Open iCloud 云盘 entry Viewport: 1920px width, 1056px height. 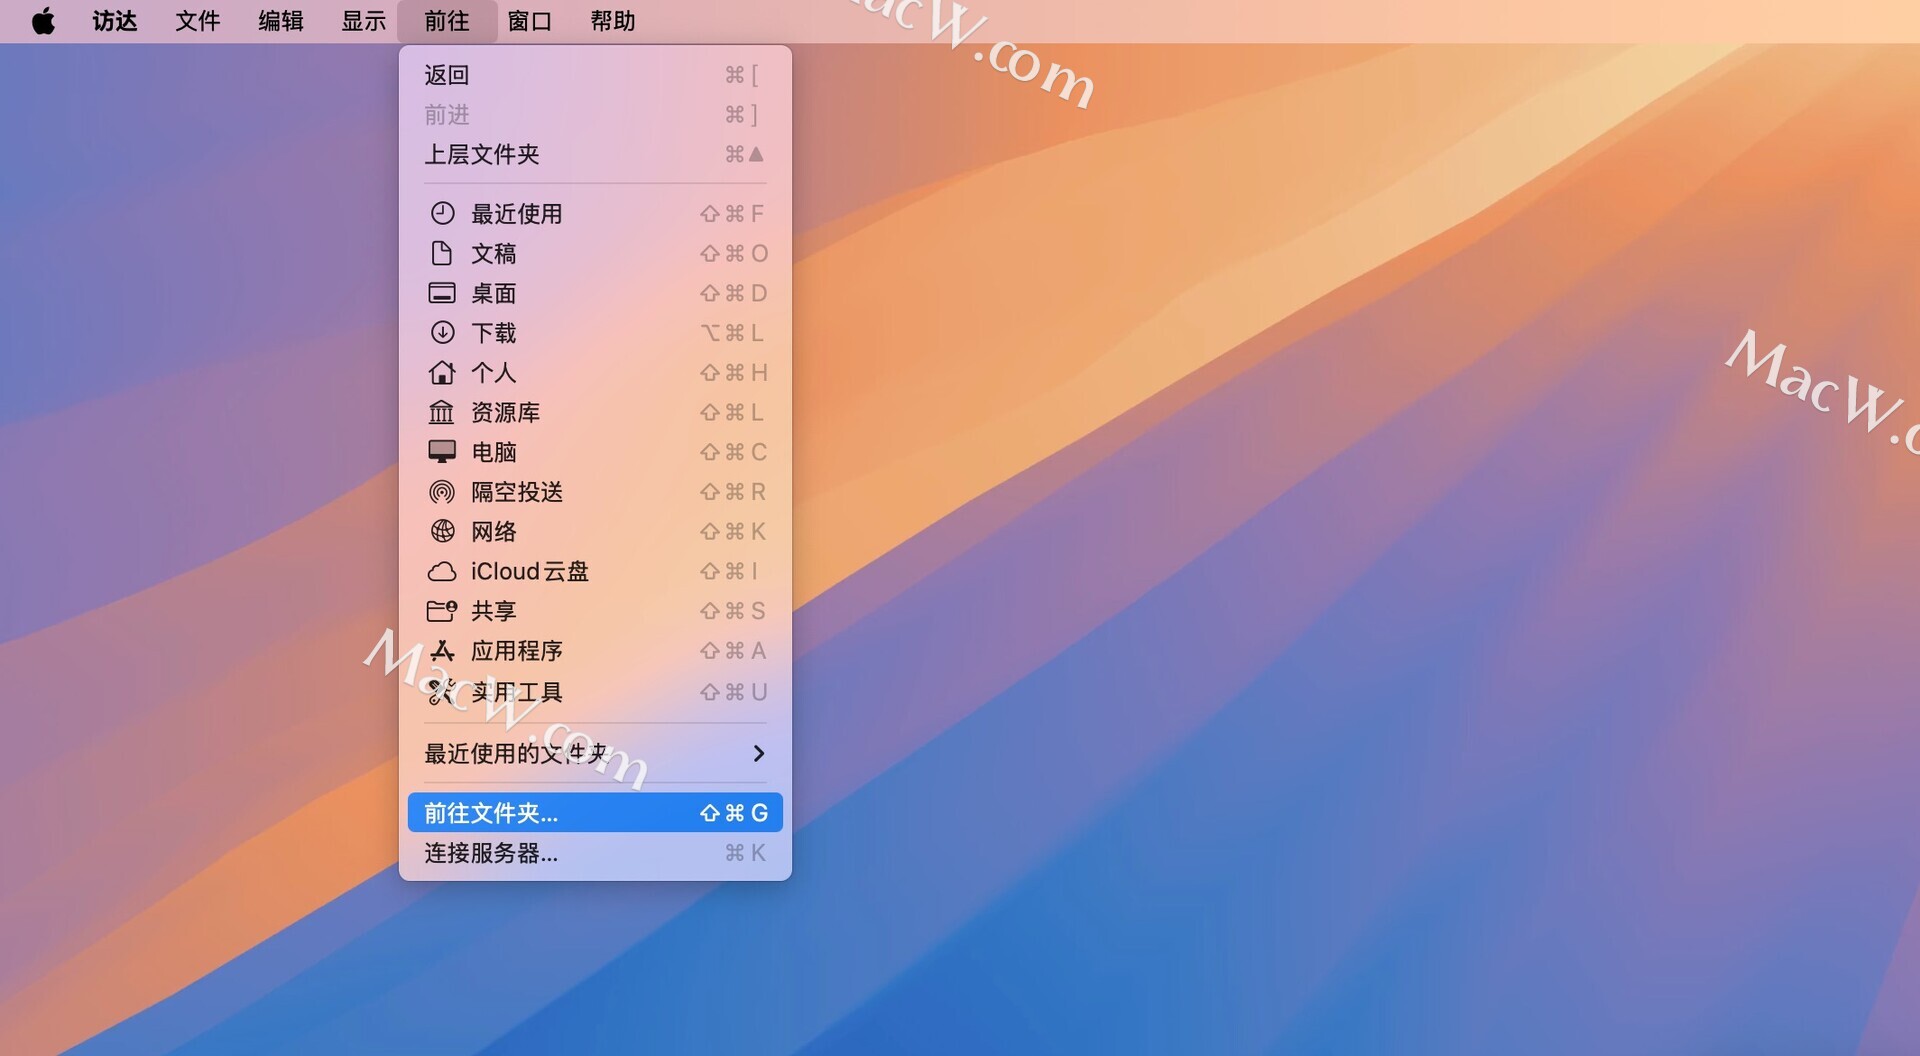point(595,571)
